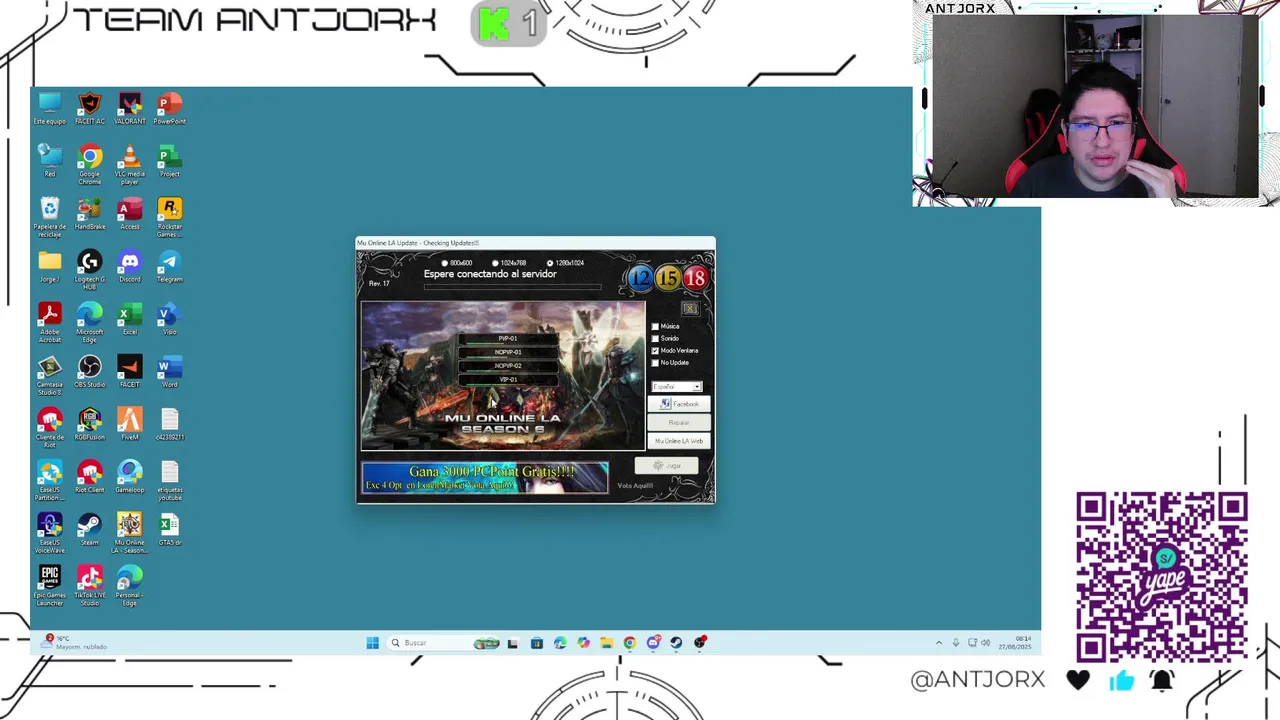Viewport: 1280px width, 720px height.
Task: Select the 1024x768 resolution option
Action: point(510,263)
